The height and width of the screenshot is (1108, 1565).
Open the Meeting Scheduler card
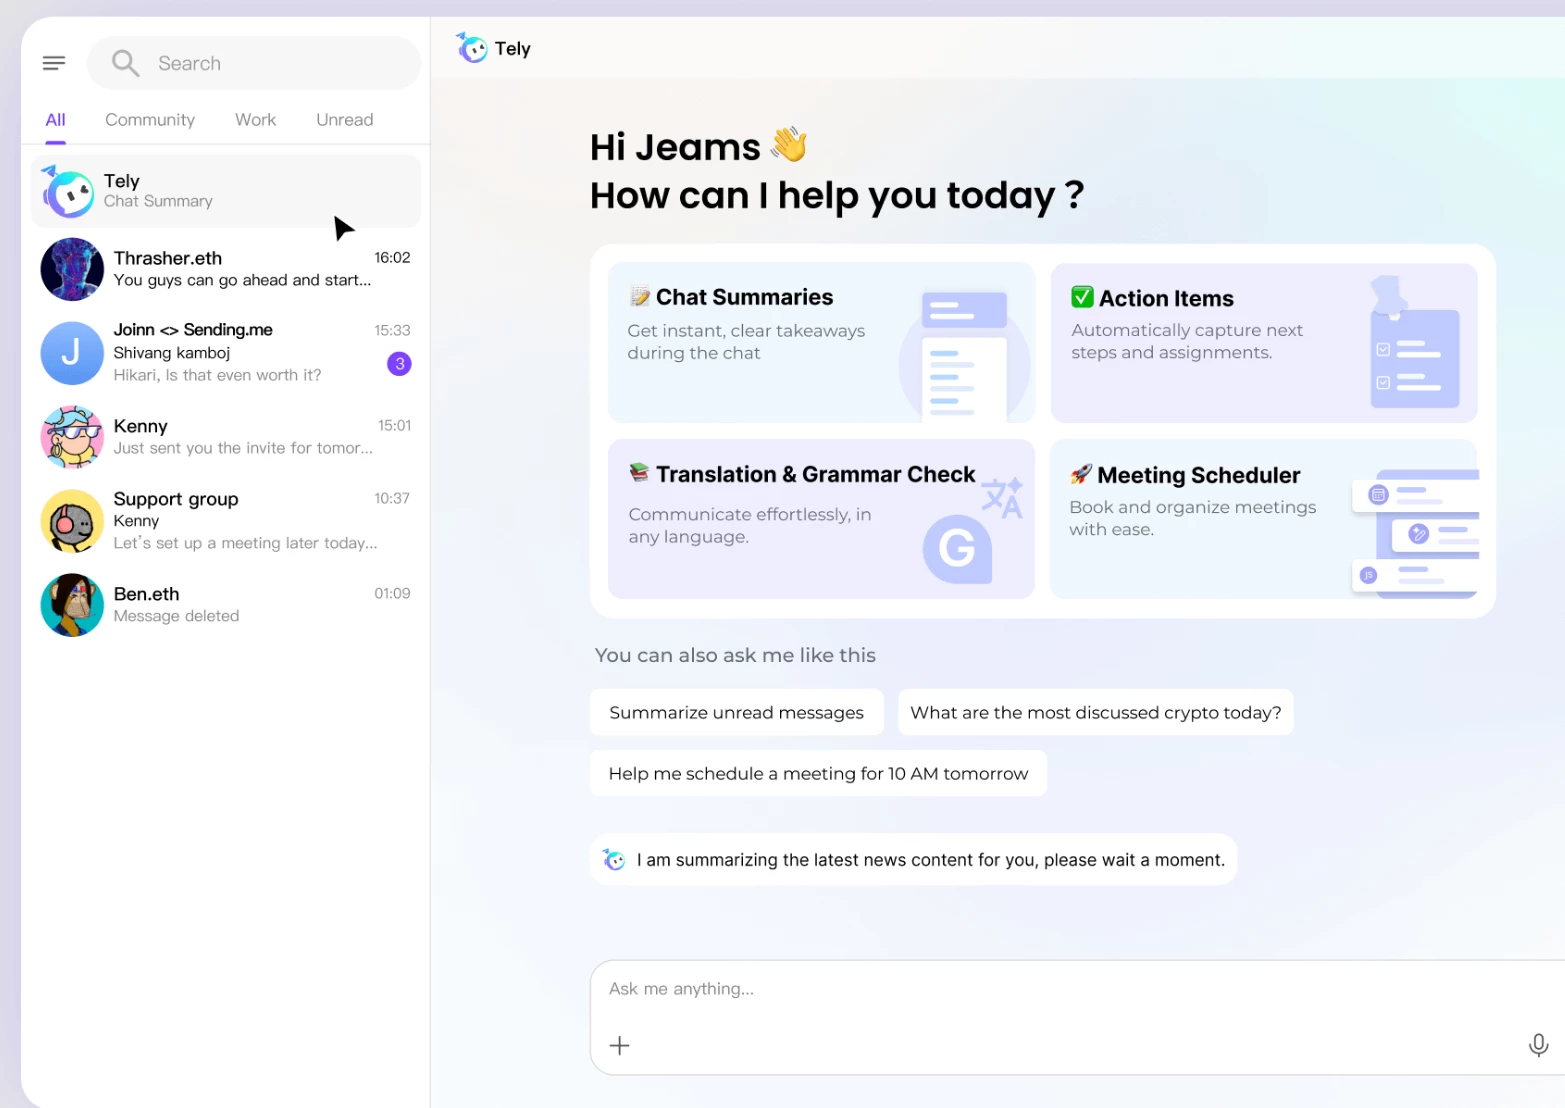point(1263,519)
